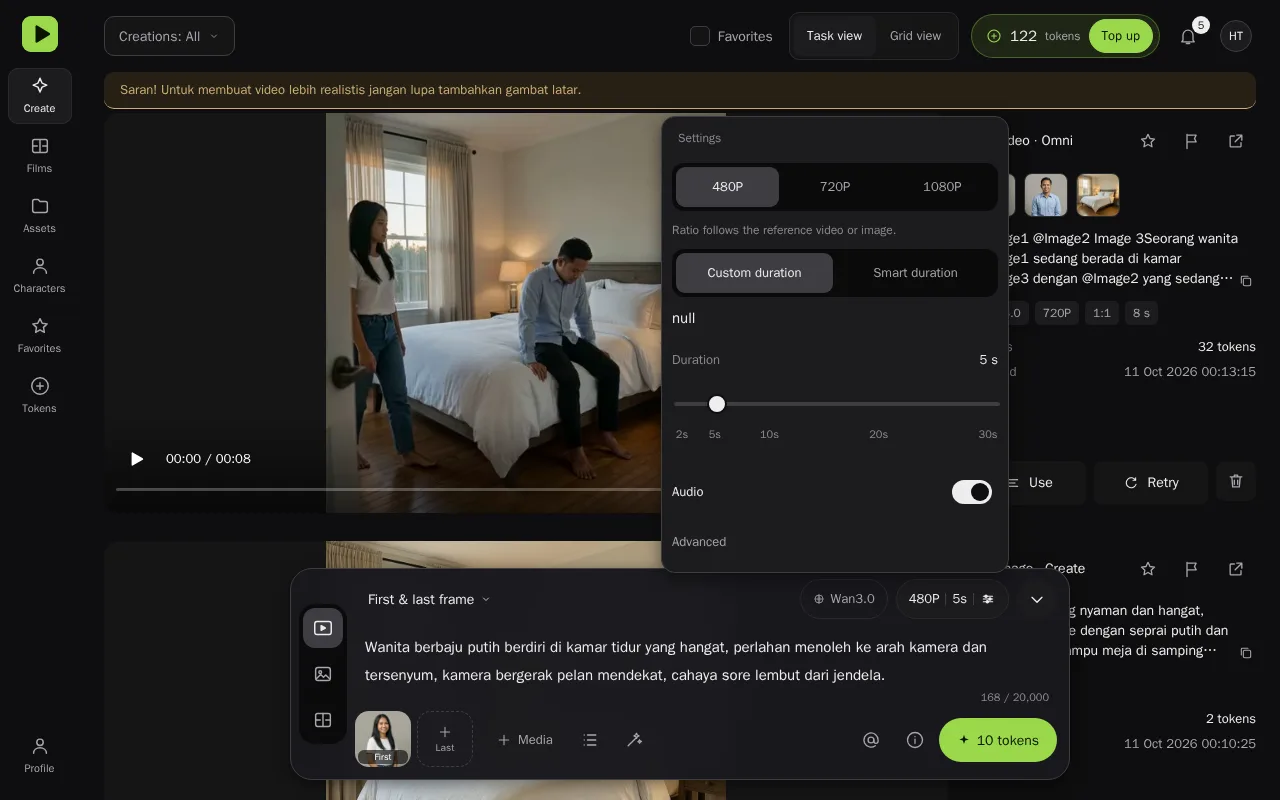The height and width of the screenshot is (800, 1280).
Task: Open the Omni video task in new window
Action: click(x=1236, y=141)
